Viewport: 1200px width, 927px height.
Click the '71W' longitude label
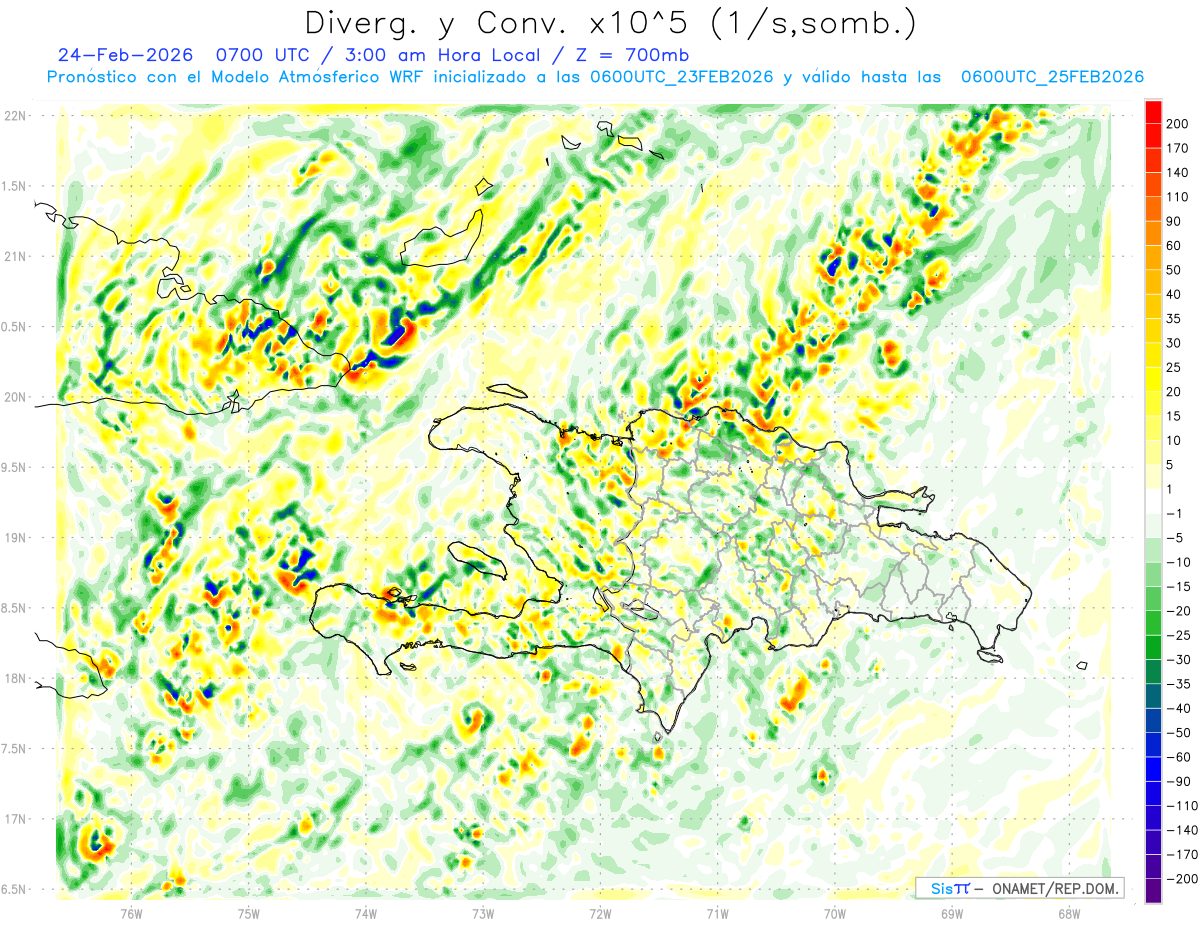(x=717, y=913)
